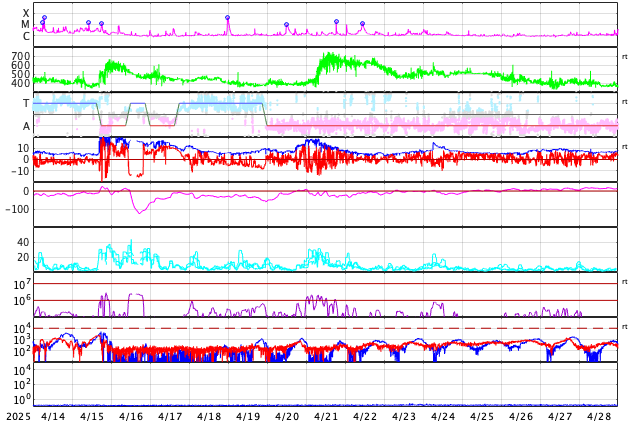Select the earlier flare marker on 4/15
This screenshot has height=424, width=634.
[89, 23]
